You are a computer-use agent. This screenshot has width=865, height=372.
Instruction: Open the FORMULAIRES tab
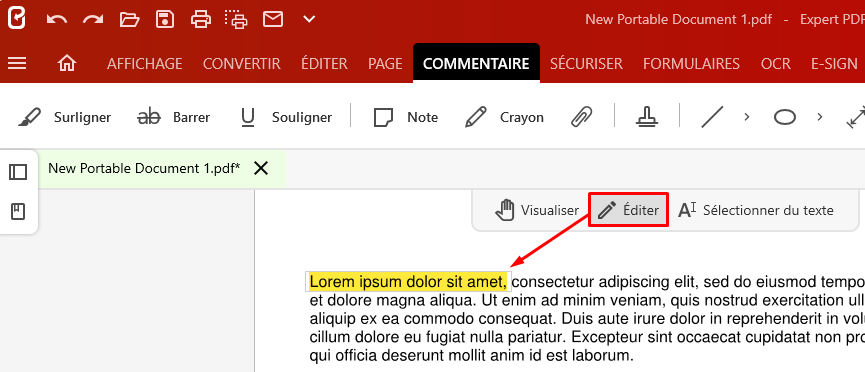click(691, 63)
